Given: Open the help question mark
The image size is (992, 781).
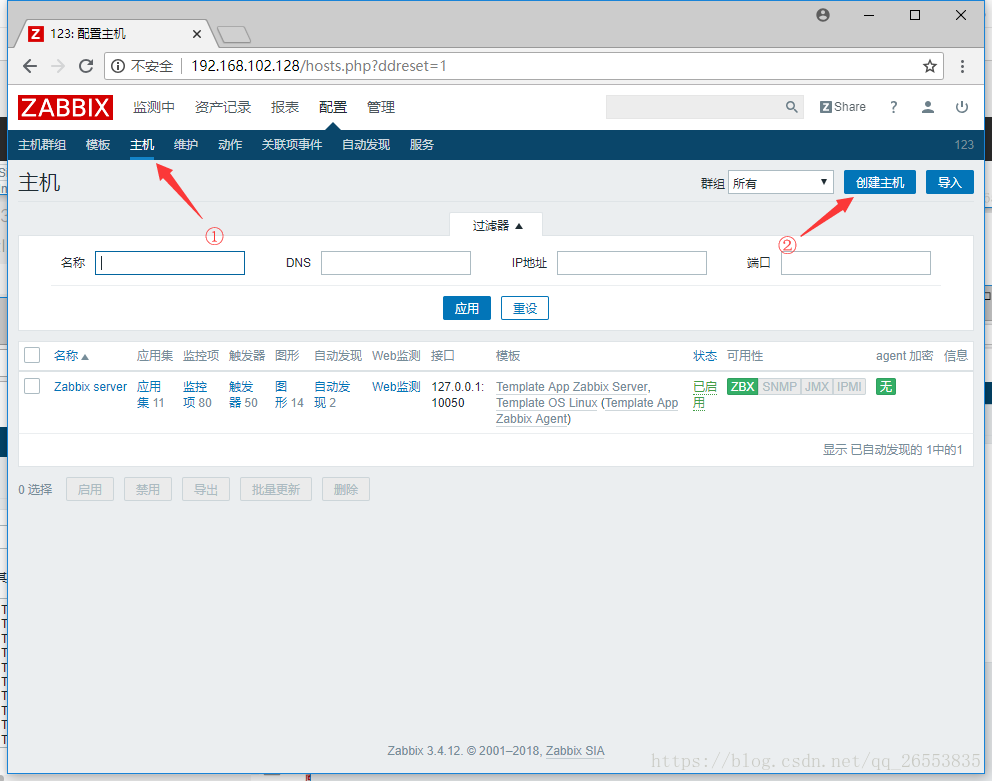Looking at the screenshot, I should 893,107.
